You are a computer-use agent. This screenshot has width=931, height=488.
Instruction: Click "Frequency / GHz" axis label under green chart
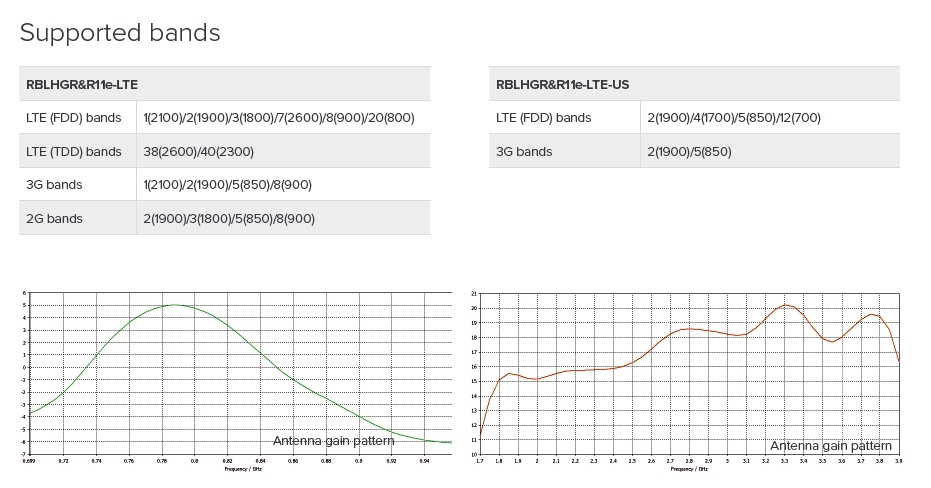244,468
